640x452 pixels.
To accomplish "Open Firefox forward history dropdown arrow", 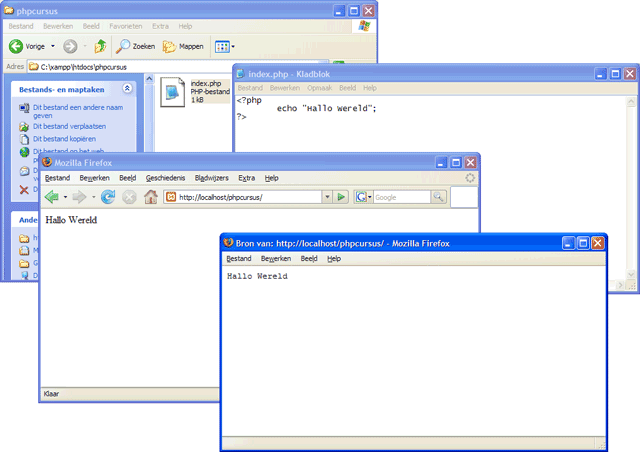I will click(x=93, y=197).
